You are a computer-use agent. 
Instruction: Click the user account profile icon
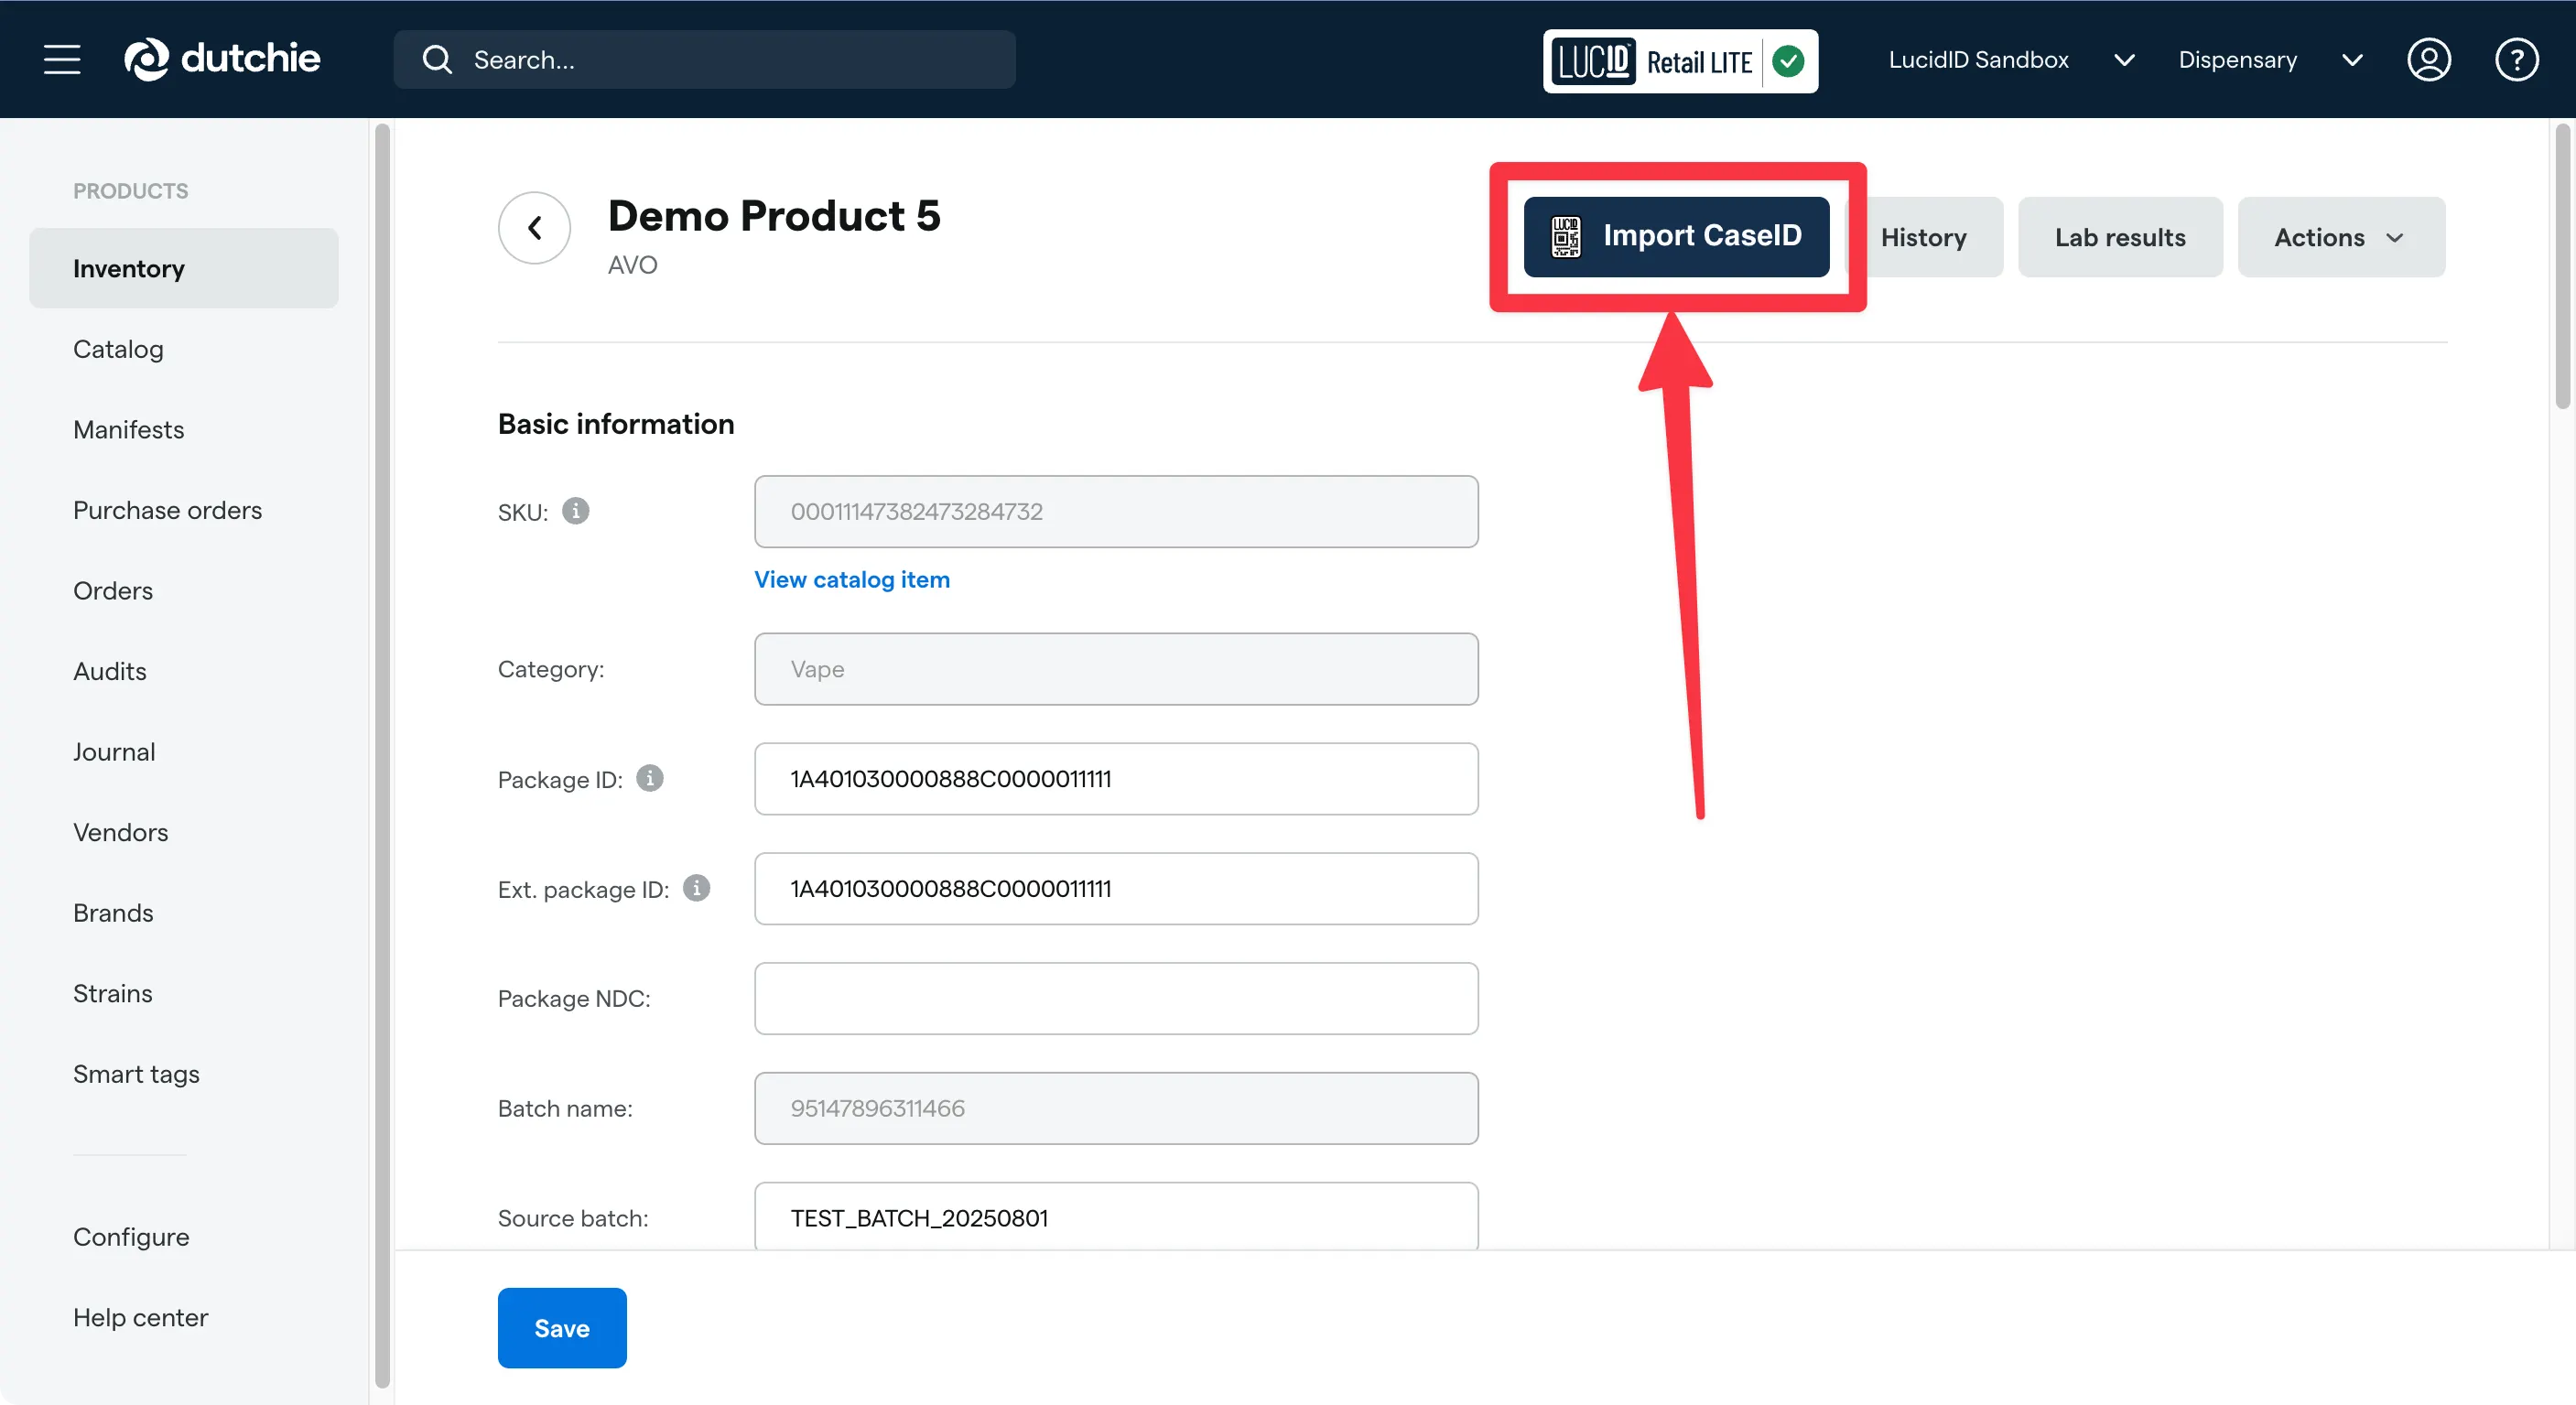click(x=2427, y=60)
